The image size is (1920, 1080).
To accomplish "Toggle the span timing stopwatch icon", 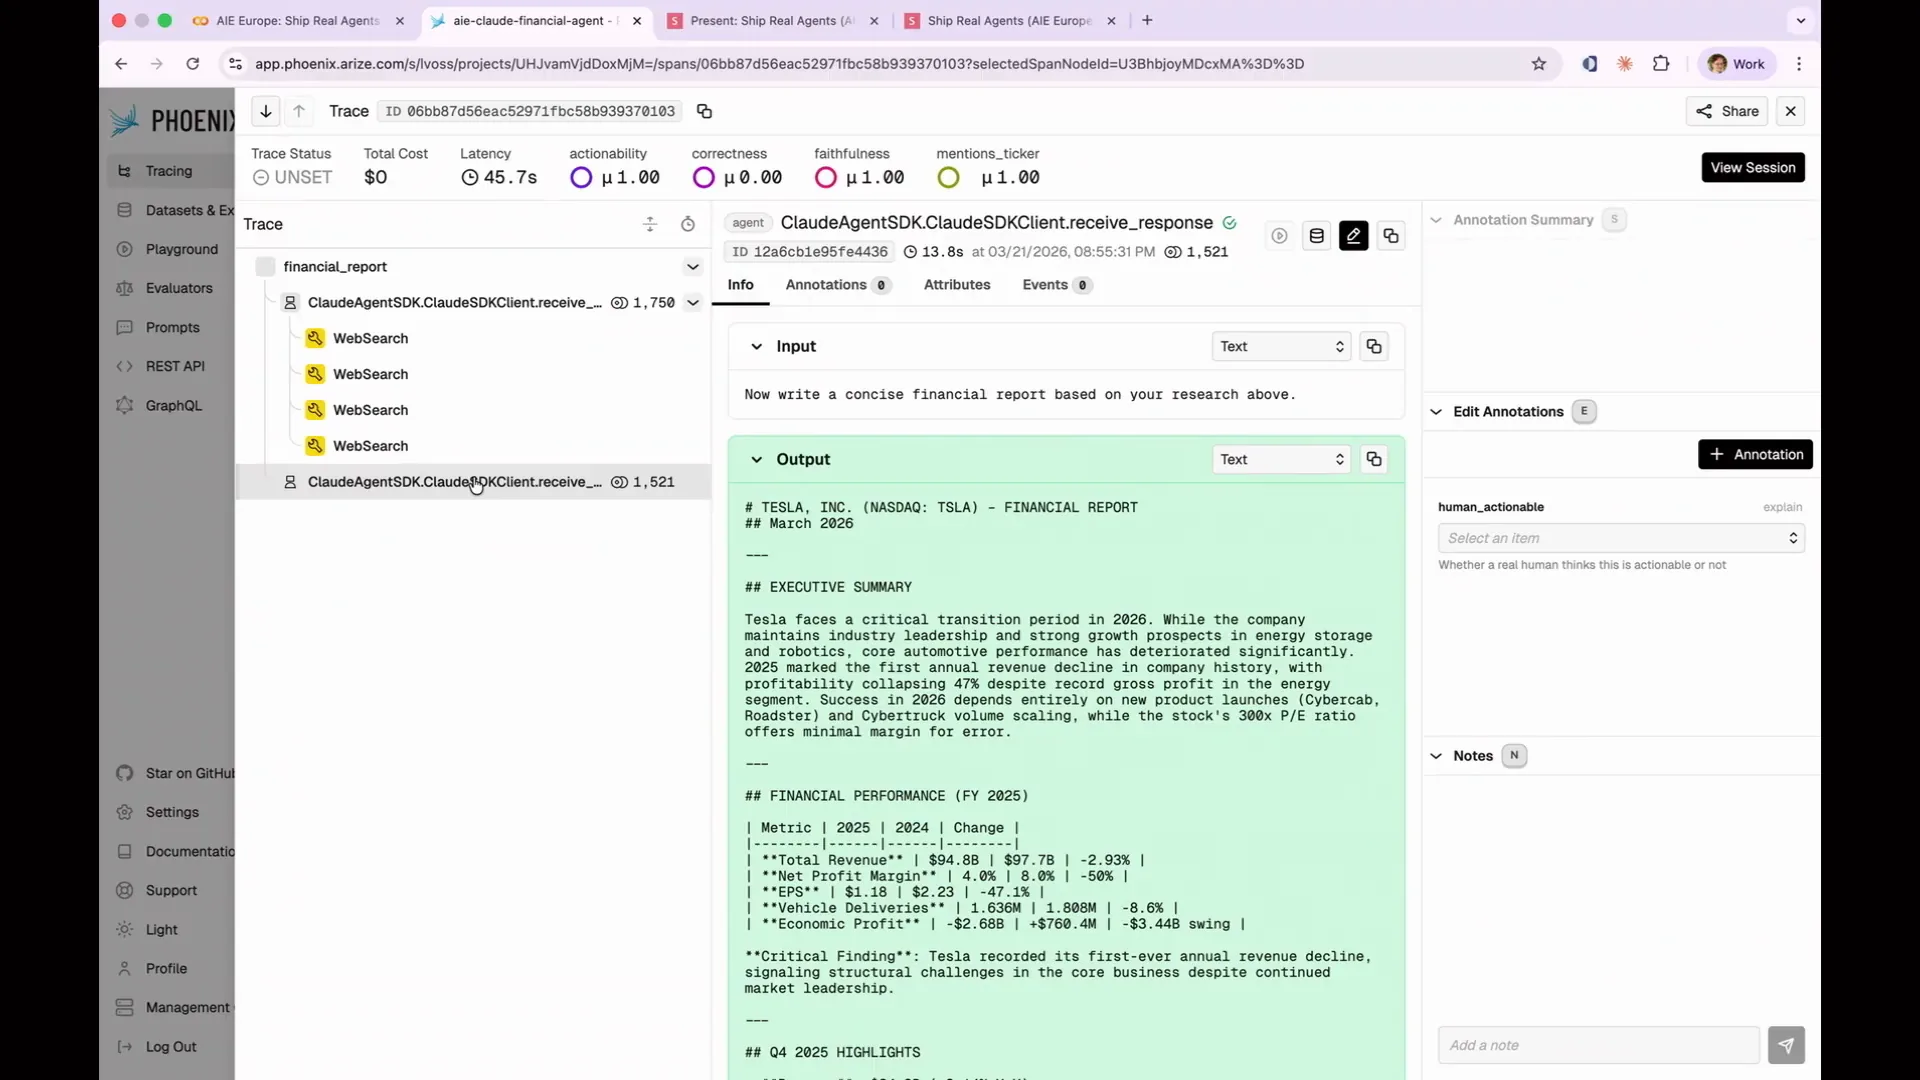I will click(x=688, y=224).
